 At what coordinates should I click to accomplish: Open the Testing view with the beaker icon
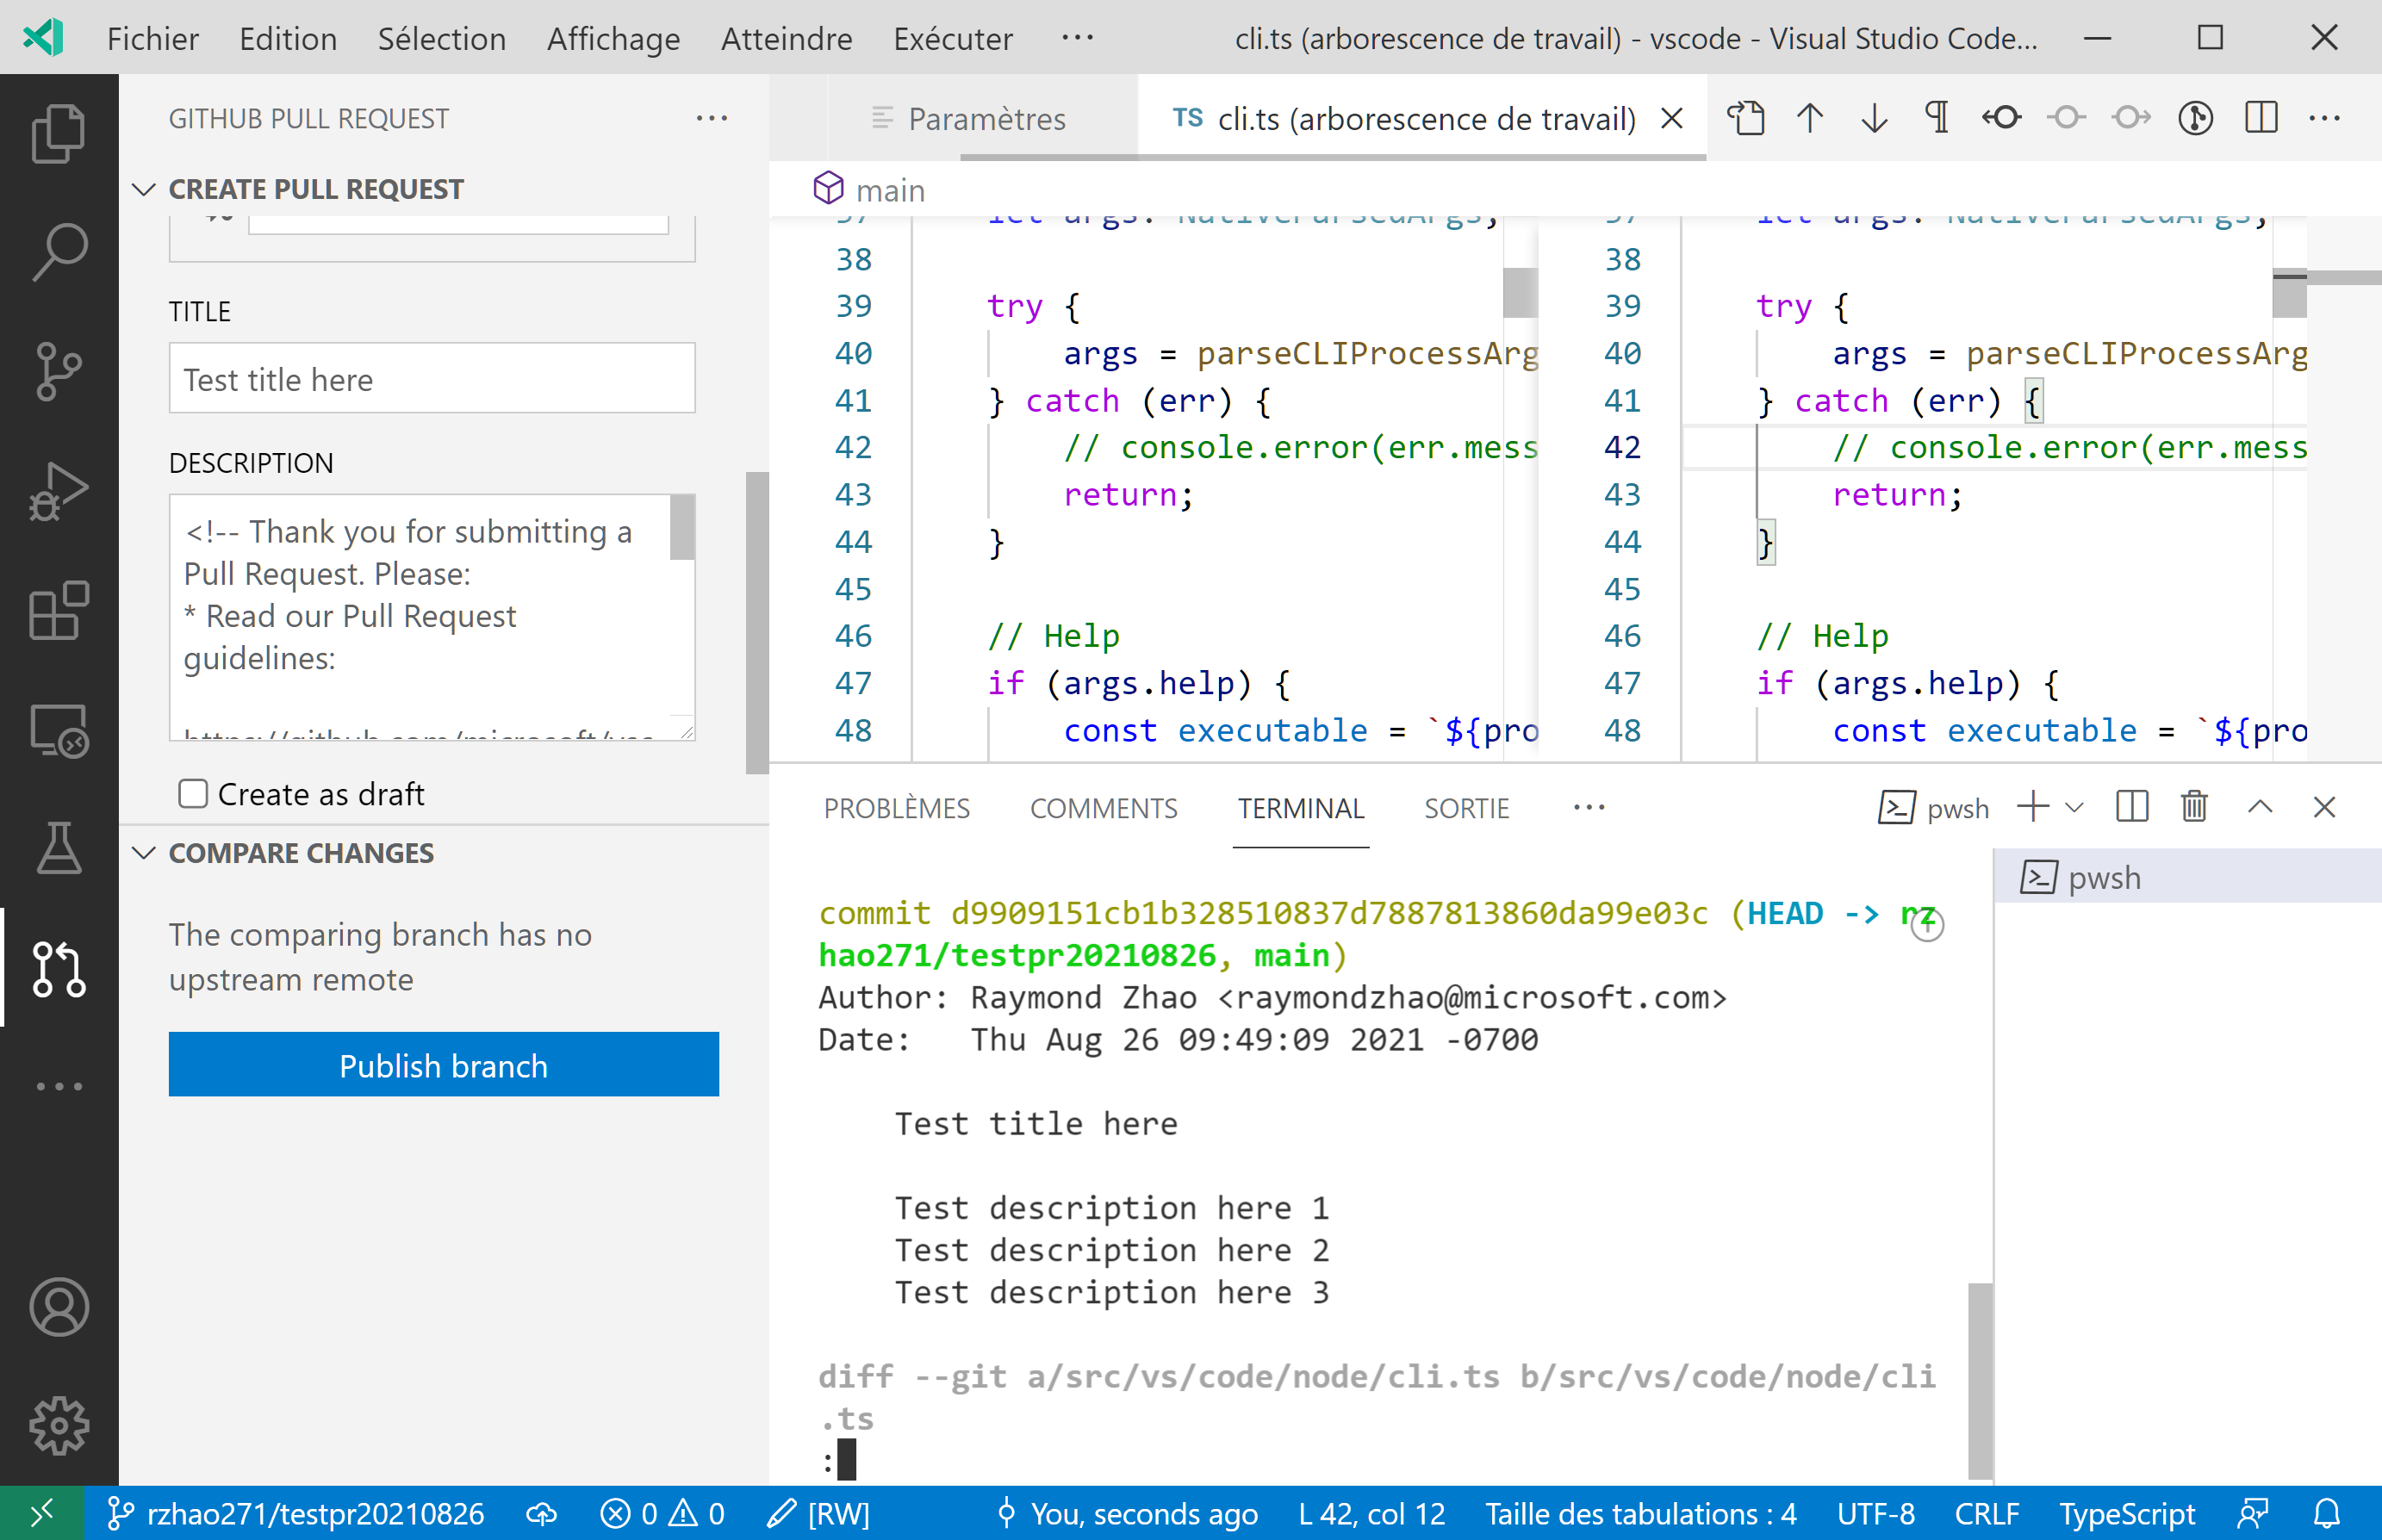(x=57, y=849)
